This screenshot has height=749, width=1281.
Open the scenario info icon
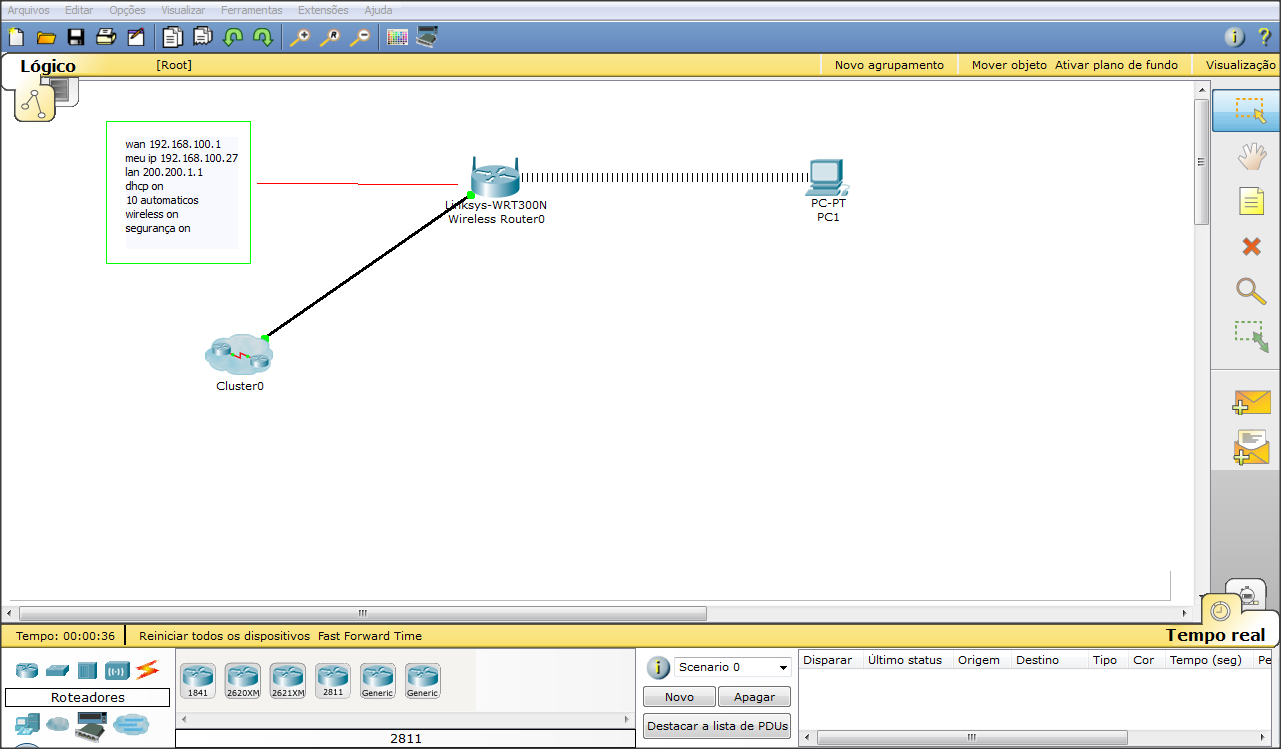coord(658,668)
